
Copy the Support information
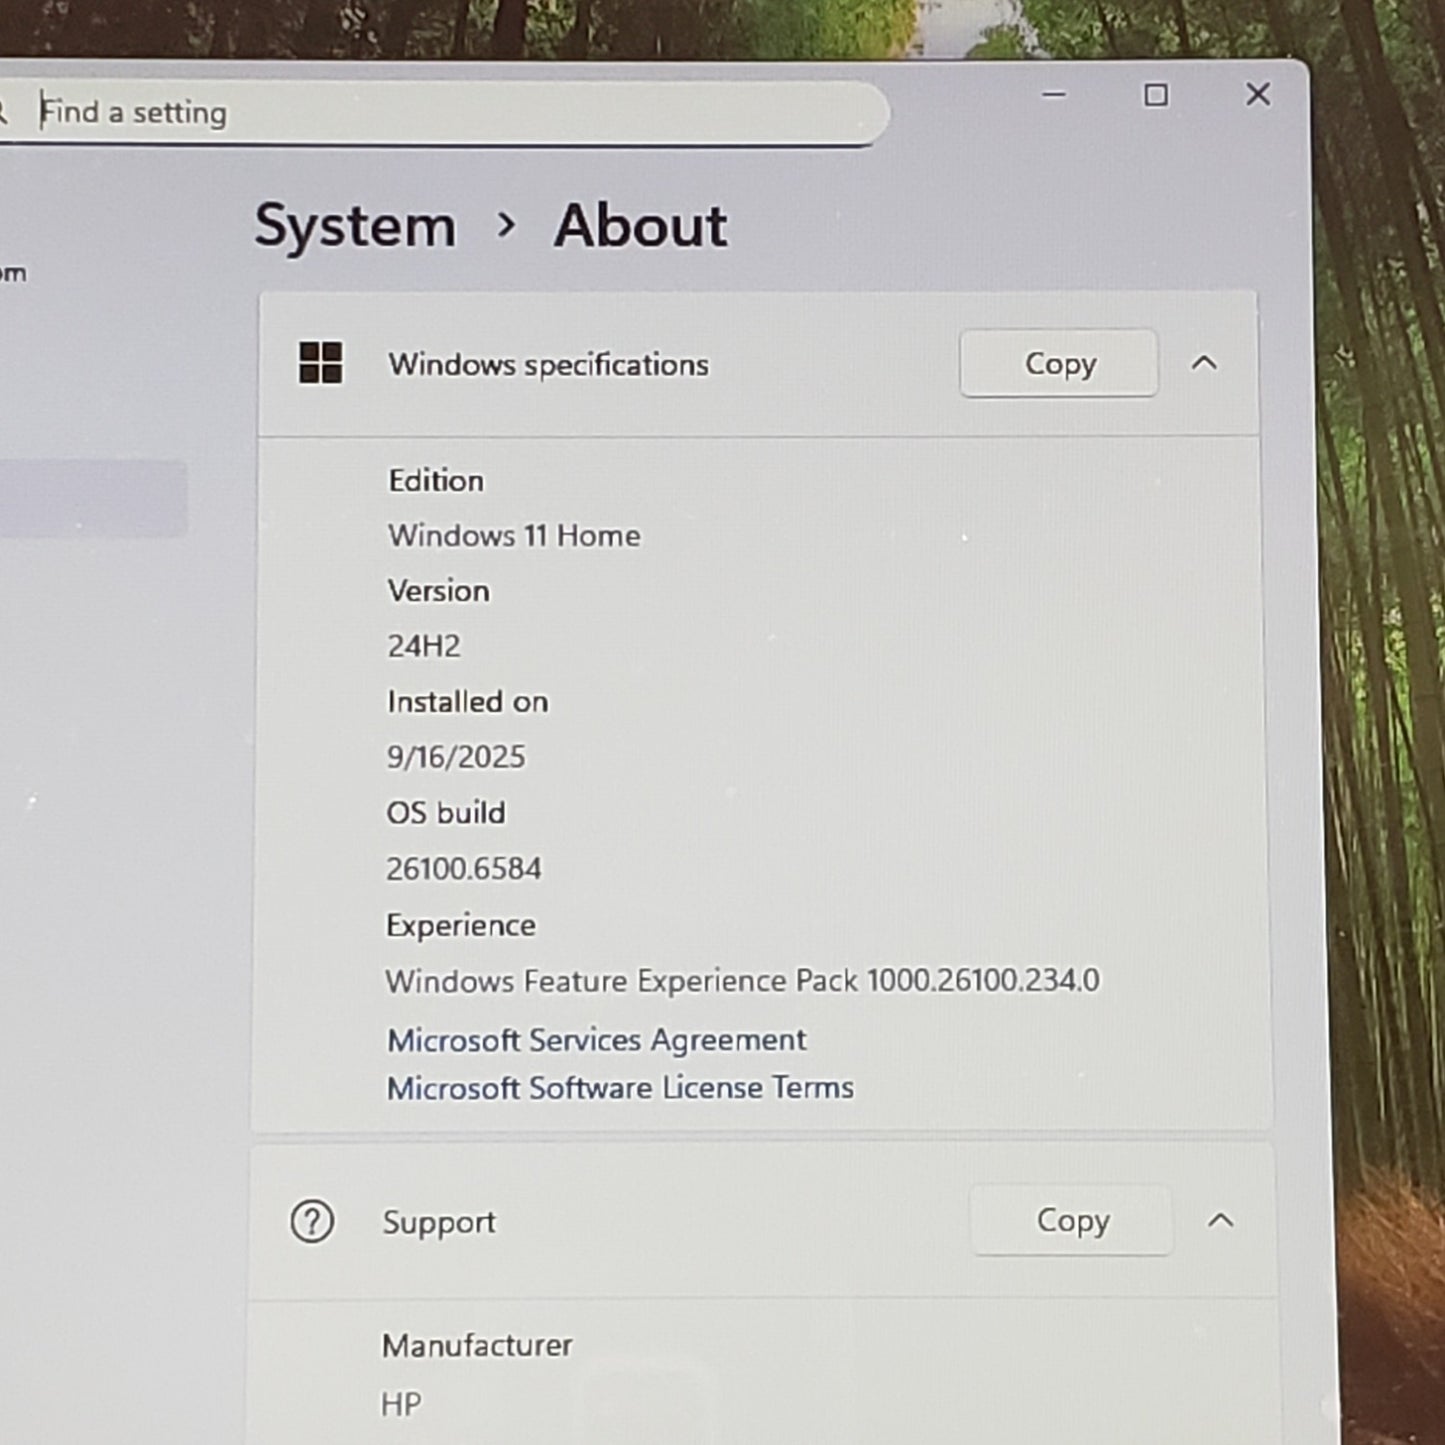coord(1071,1221)
